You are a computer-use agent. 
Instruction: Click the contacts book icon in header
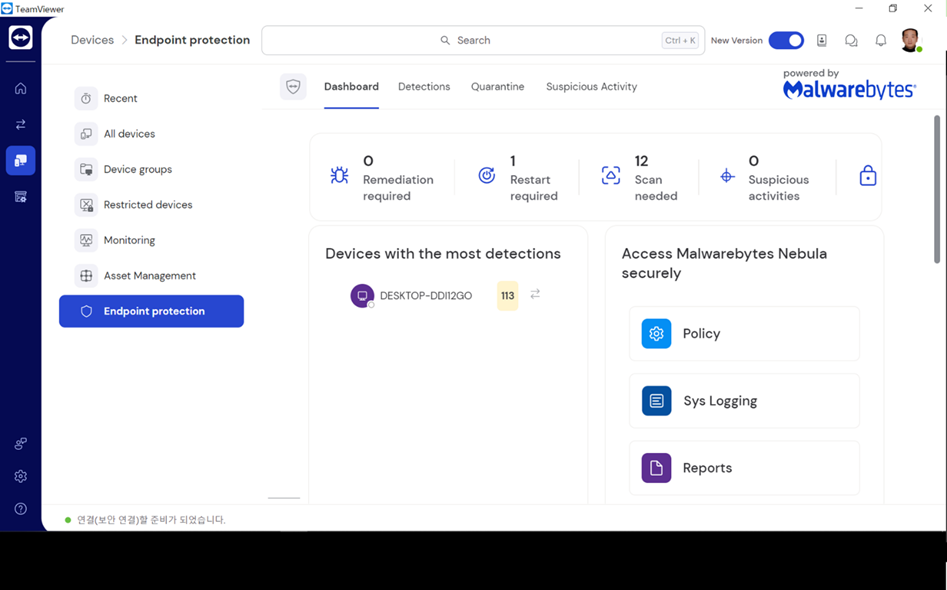point(822,40)
